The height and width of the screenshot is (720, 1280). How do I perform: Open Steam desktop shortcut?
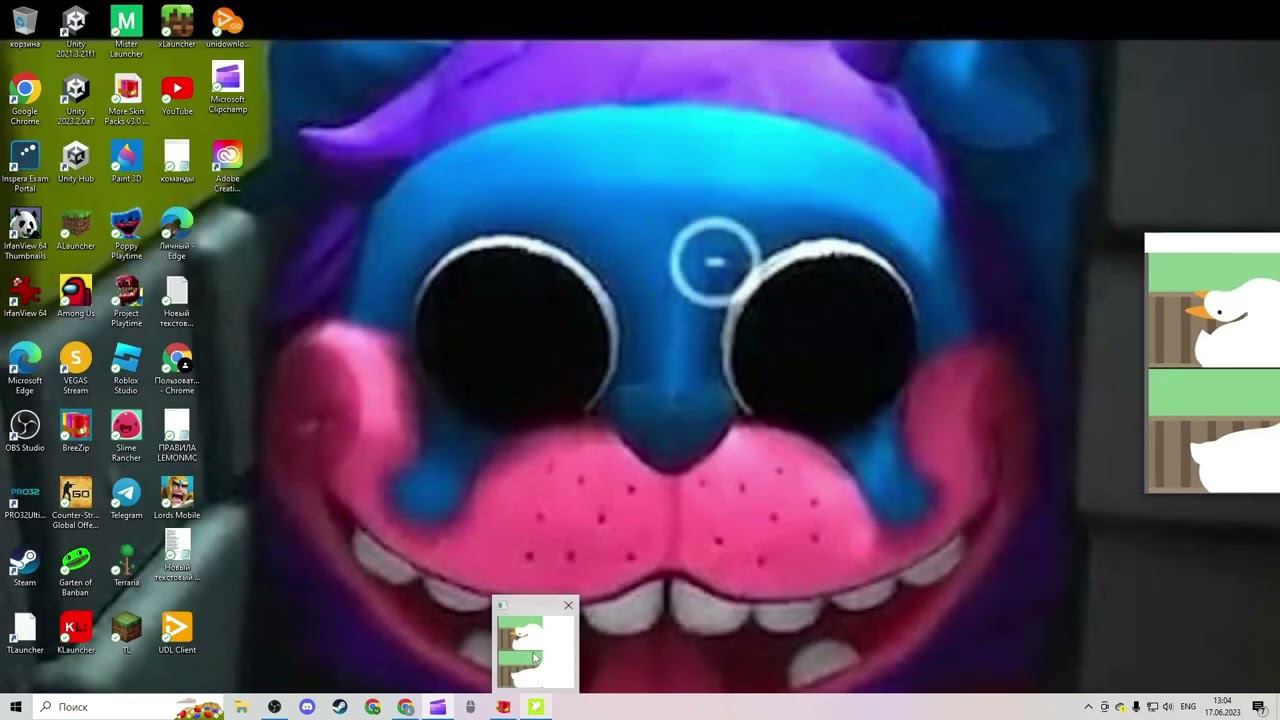tap(25, 566)
